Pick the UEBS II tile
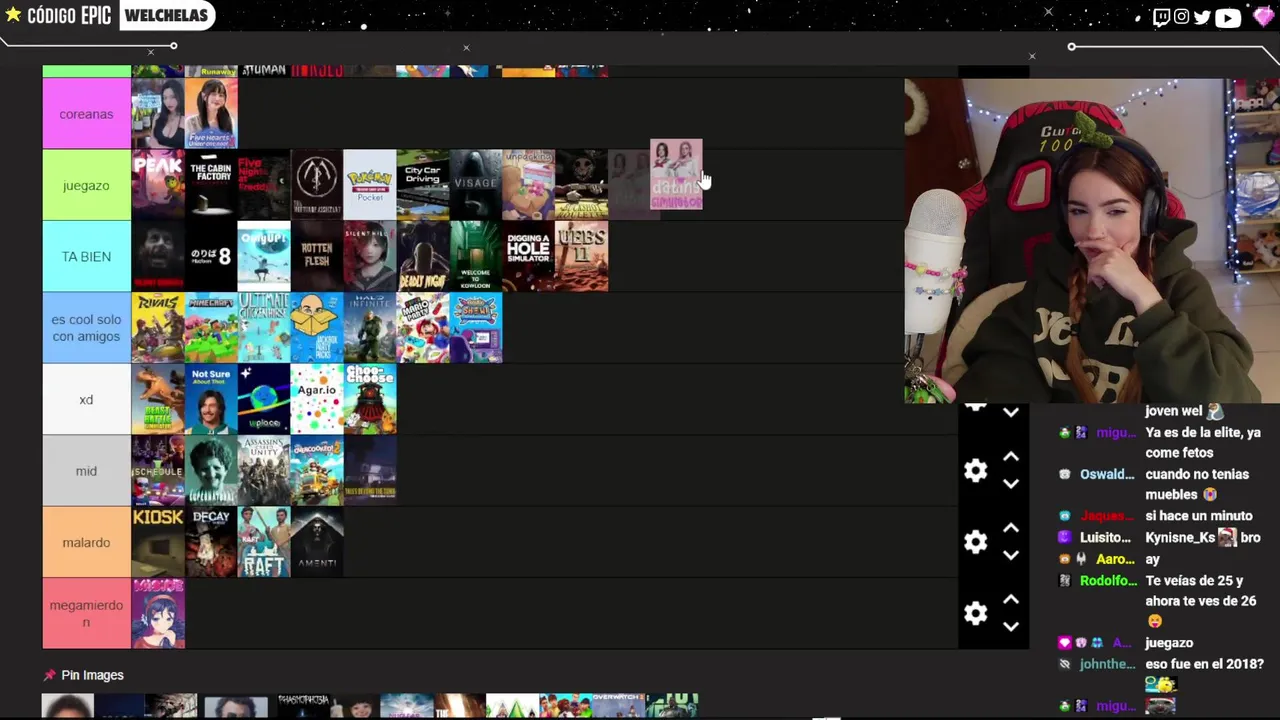Image resolution: width=1280 pixels, height=720 pixels. [x=582, y=257]
